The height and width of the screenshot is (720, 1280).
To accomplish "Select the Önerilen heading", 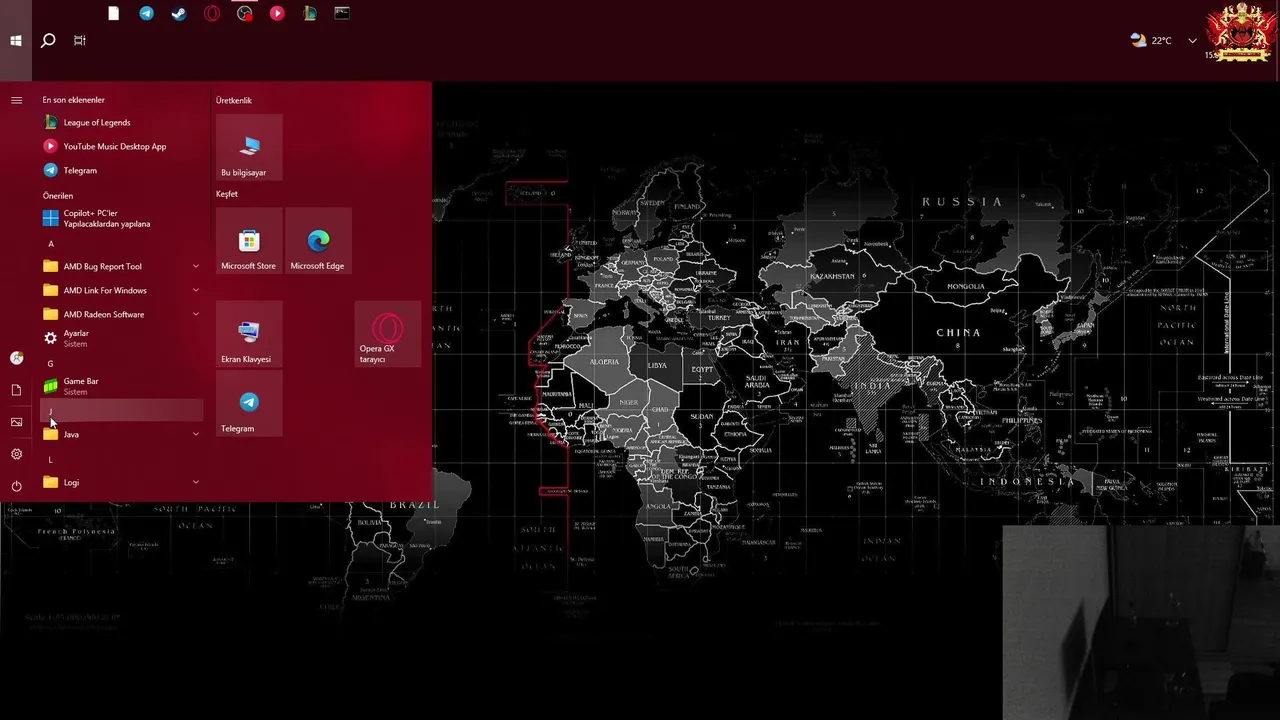I will coord(58,196).
